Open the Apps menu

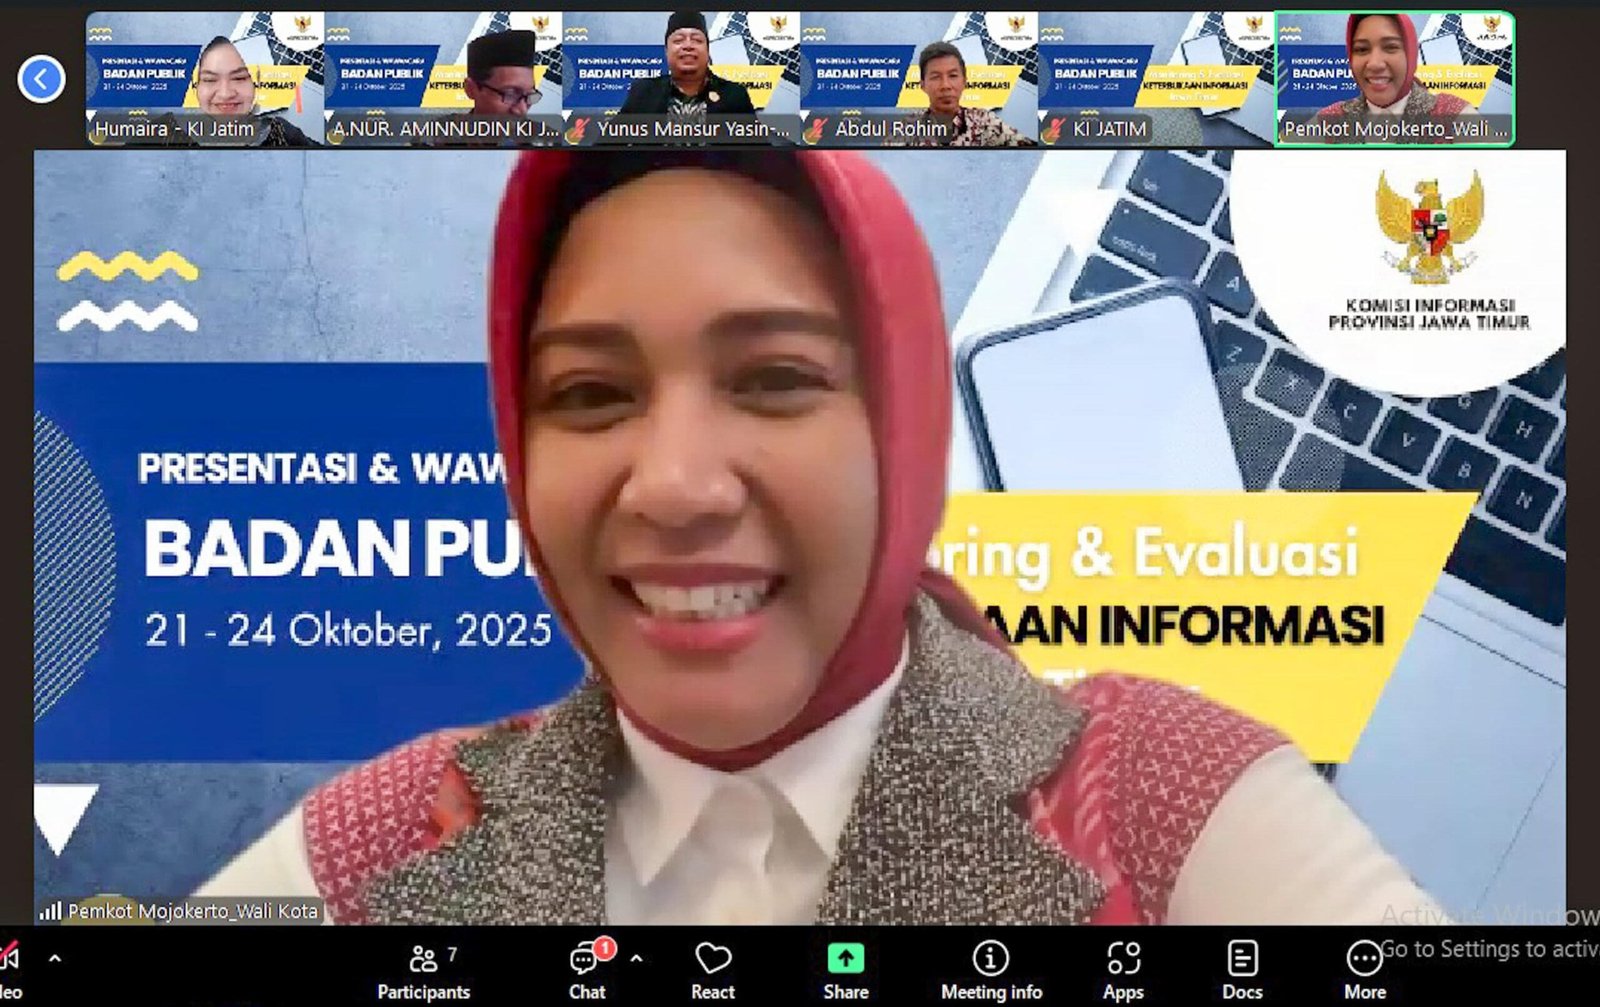1123,970
